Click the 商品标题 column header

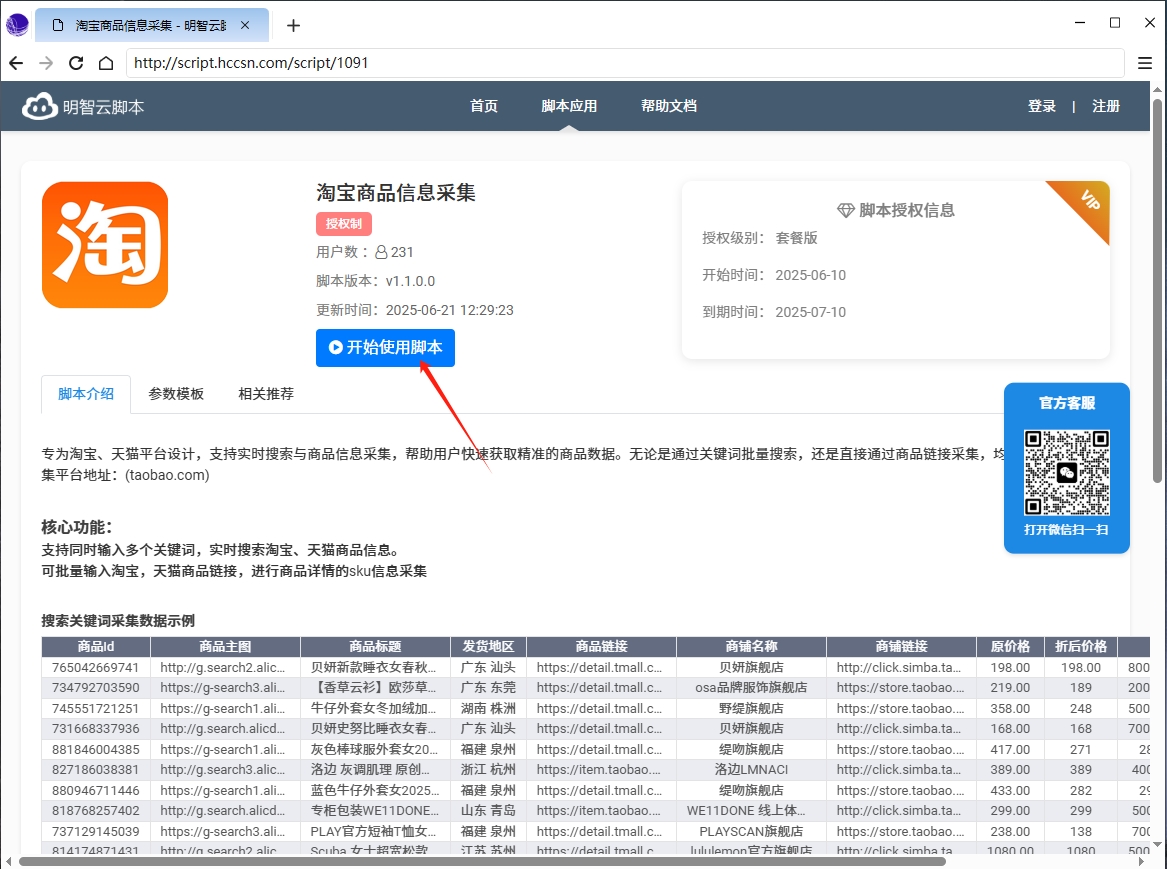point(375,647)
